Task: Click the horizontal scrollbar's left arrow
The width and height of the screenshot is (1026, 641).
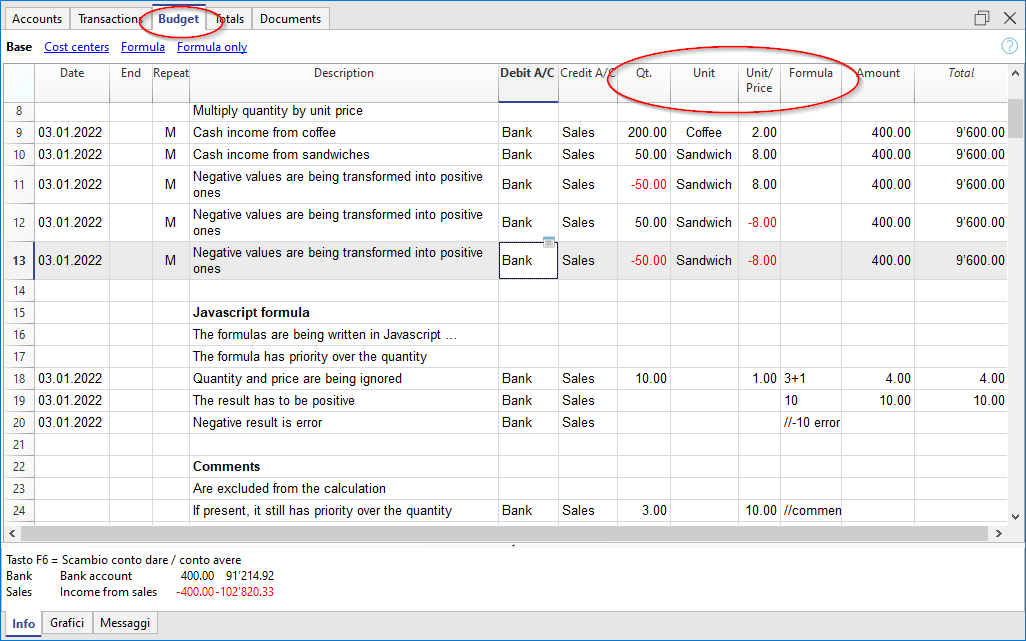Action: pos(10,533)
